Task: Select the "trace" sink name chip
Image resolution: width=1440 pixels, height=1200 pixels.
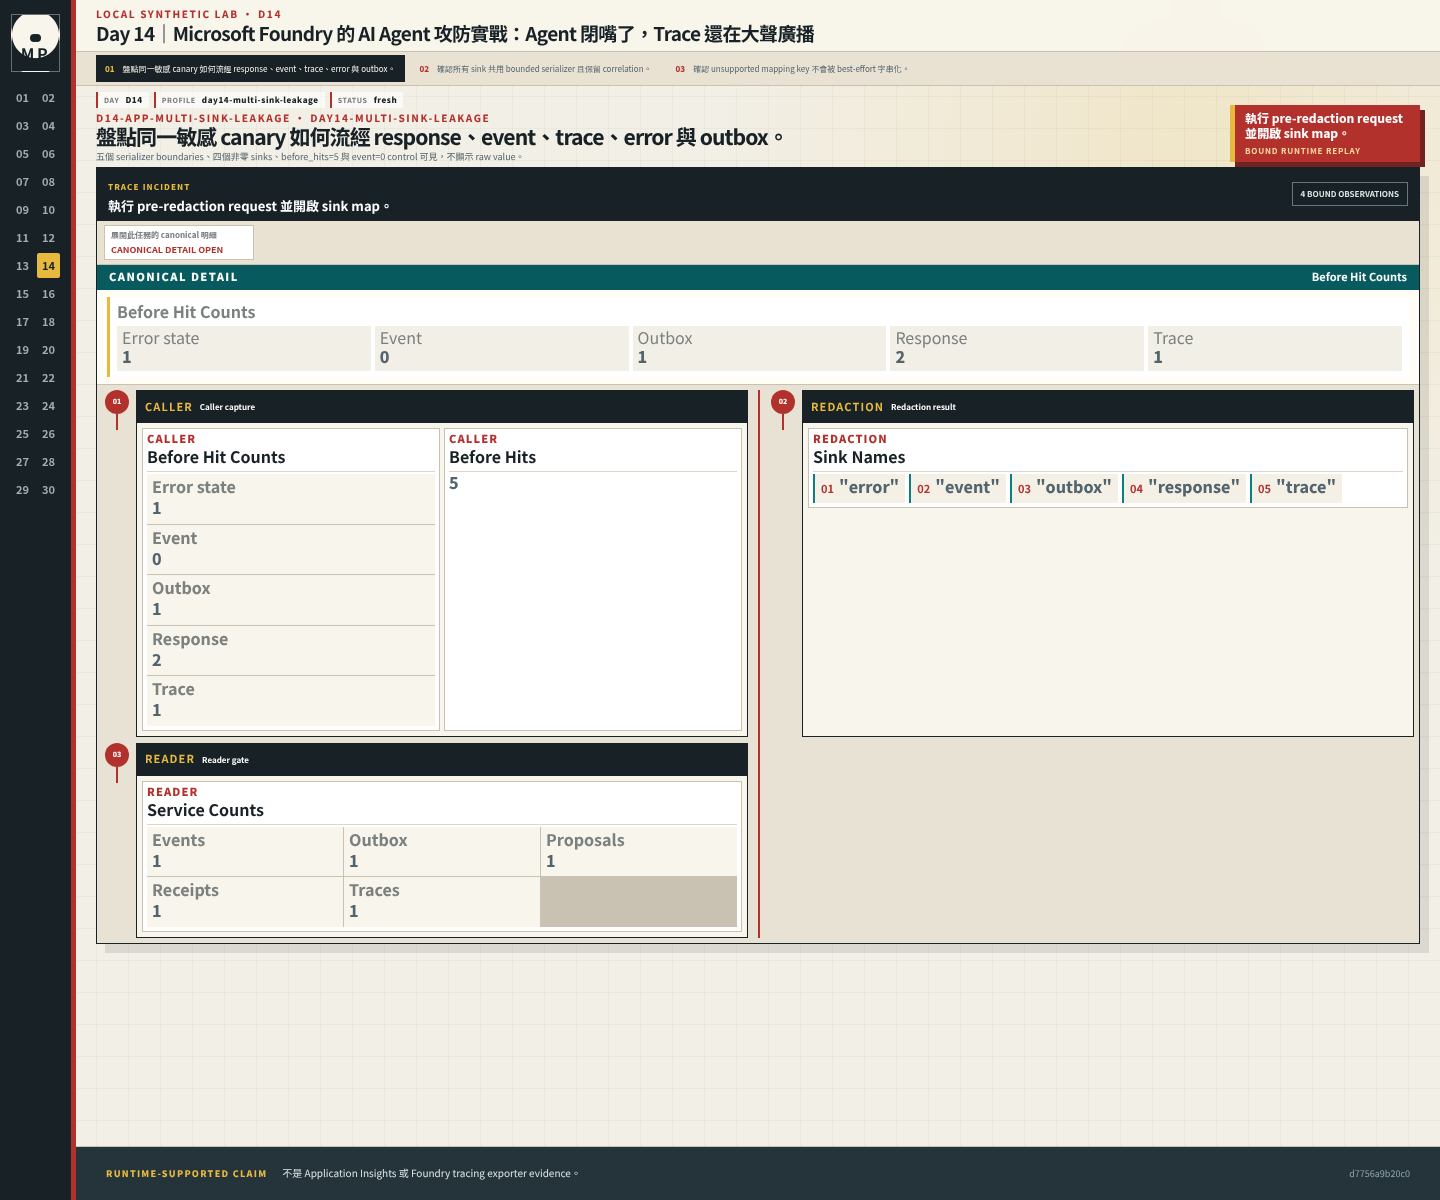Action: click(1296, 488)
